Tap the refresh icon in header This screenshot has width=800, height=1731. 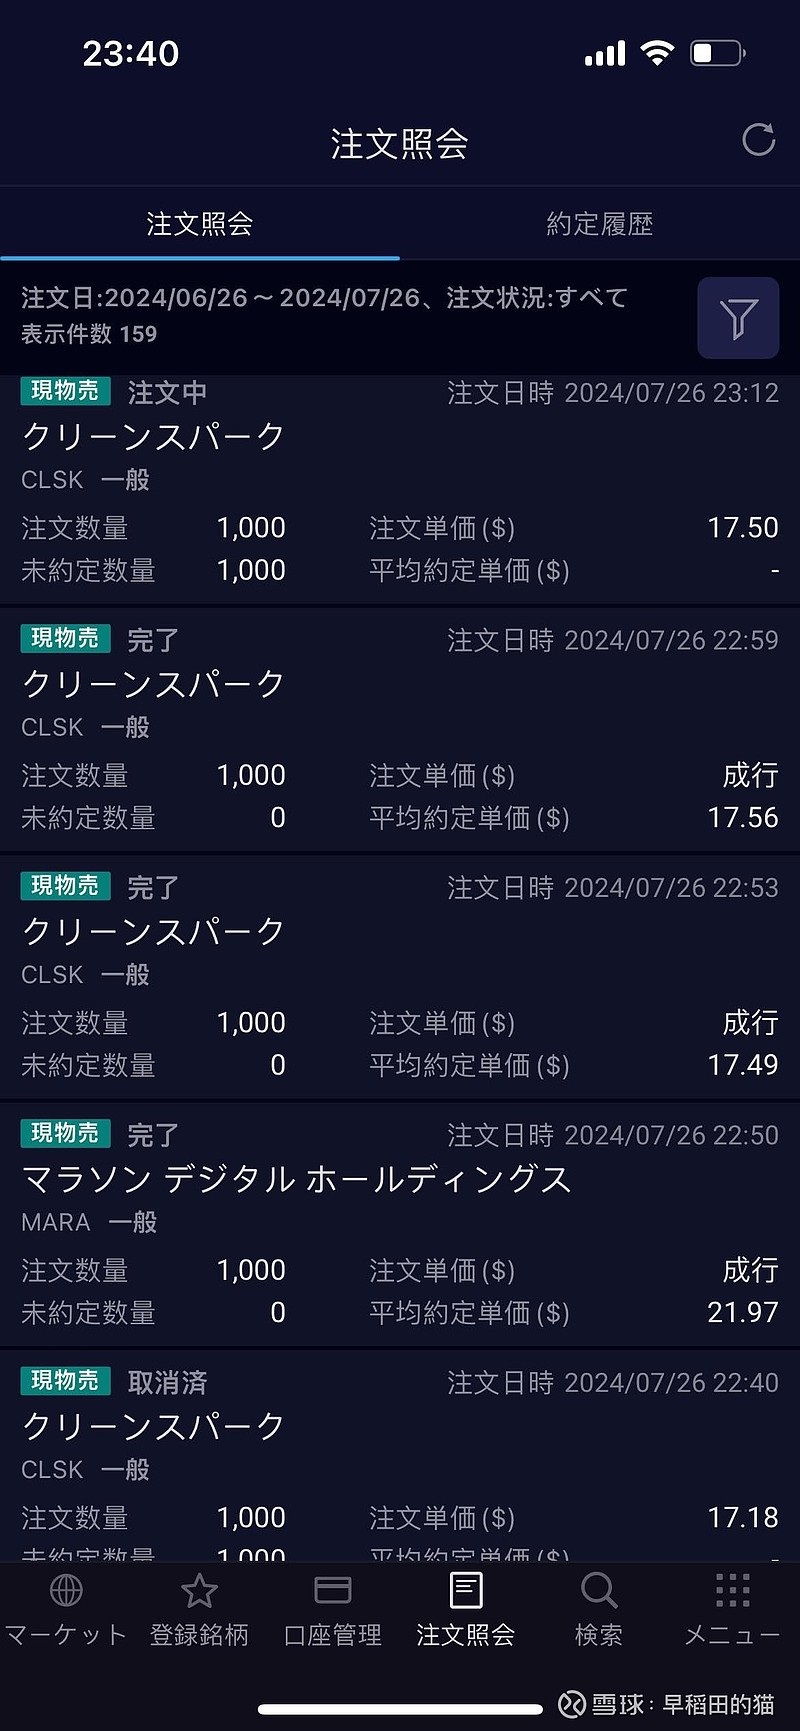click(x=758, y=141)
